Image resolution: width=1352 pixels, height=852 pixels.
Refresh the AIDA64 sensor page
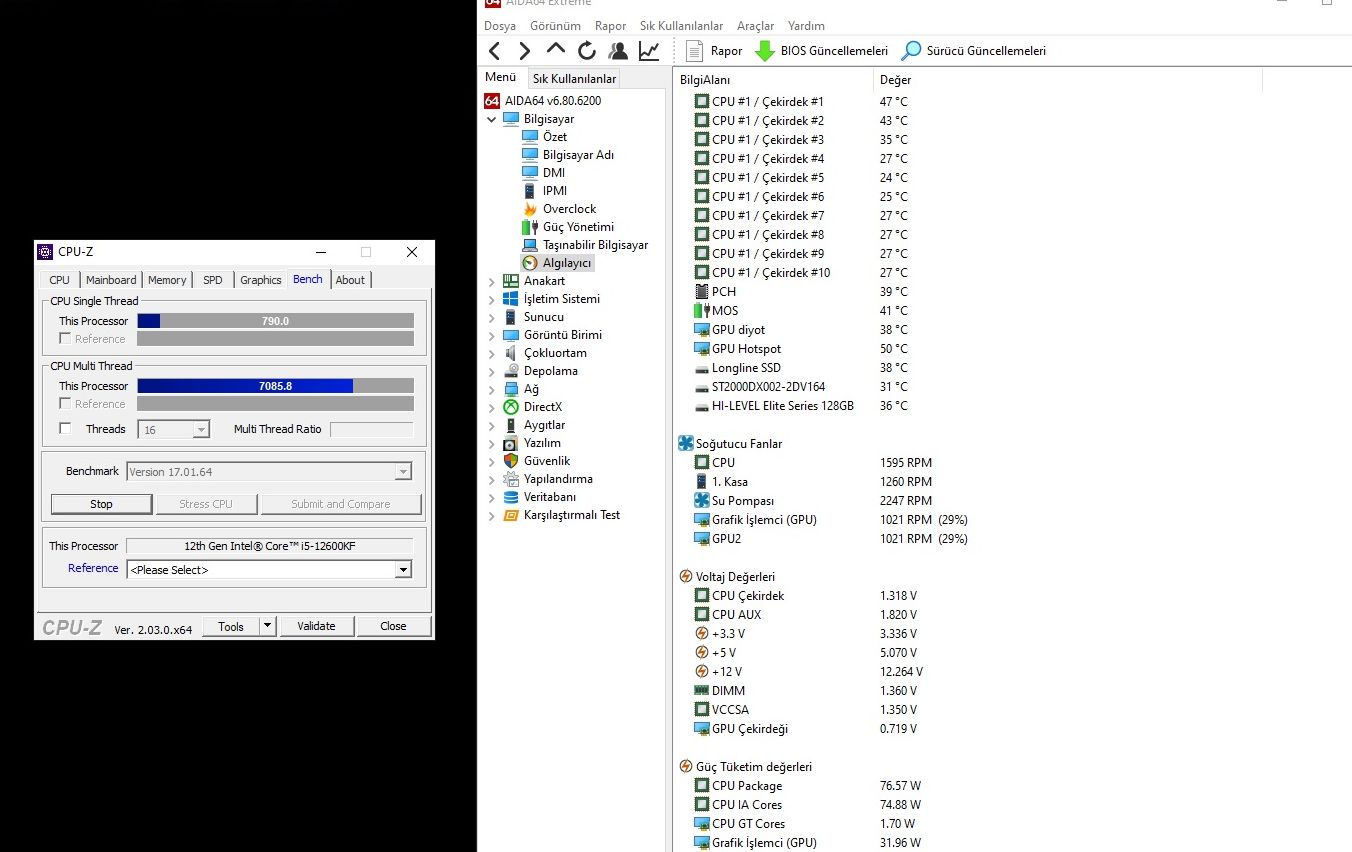[587, 51]
